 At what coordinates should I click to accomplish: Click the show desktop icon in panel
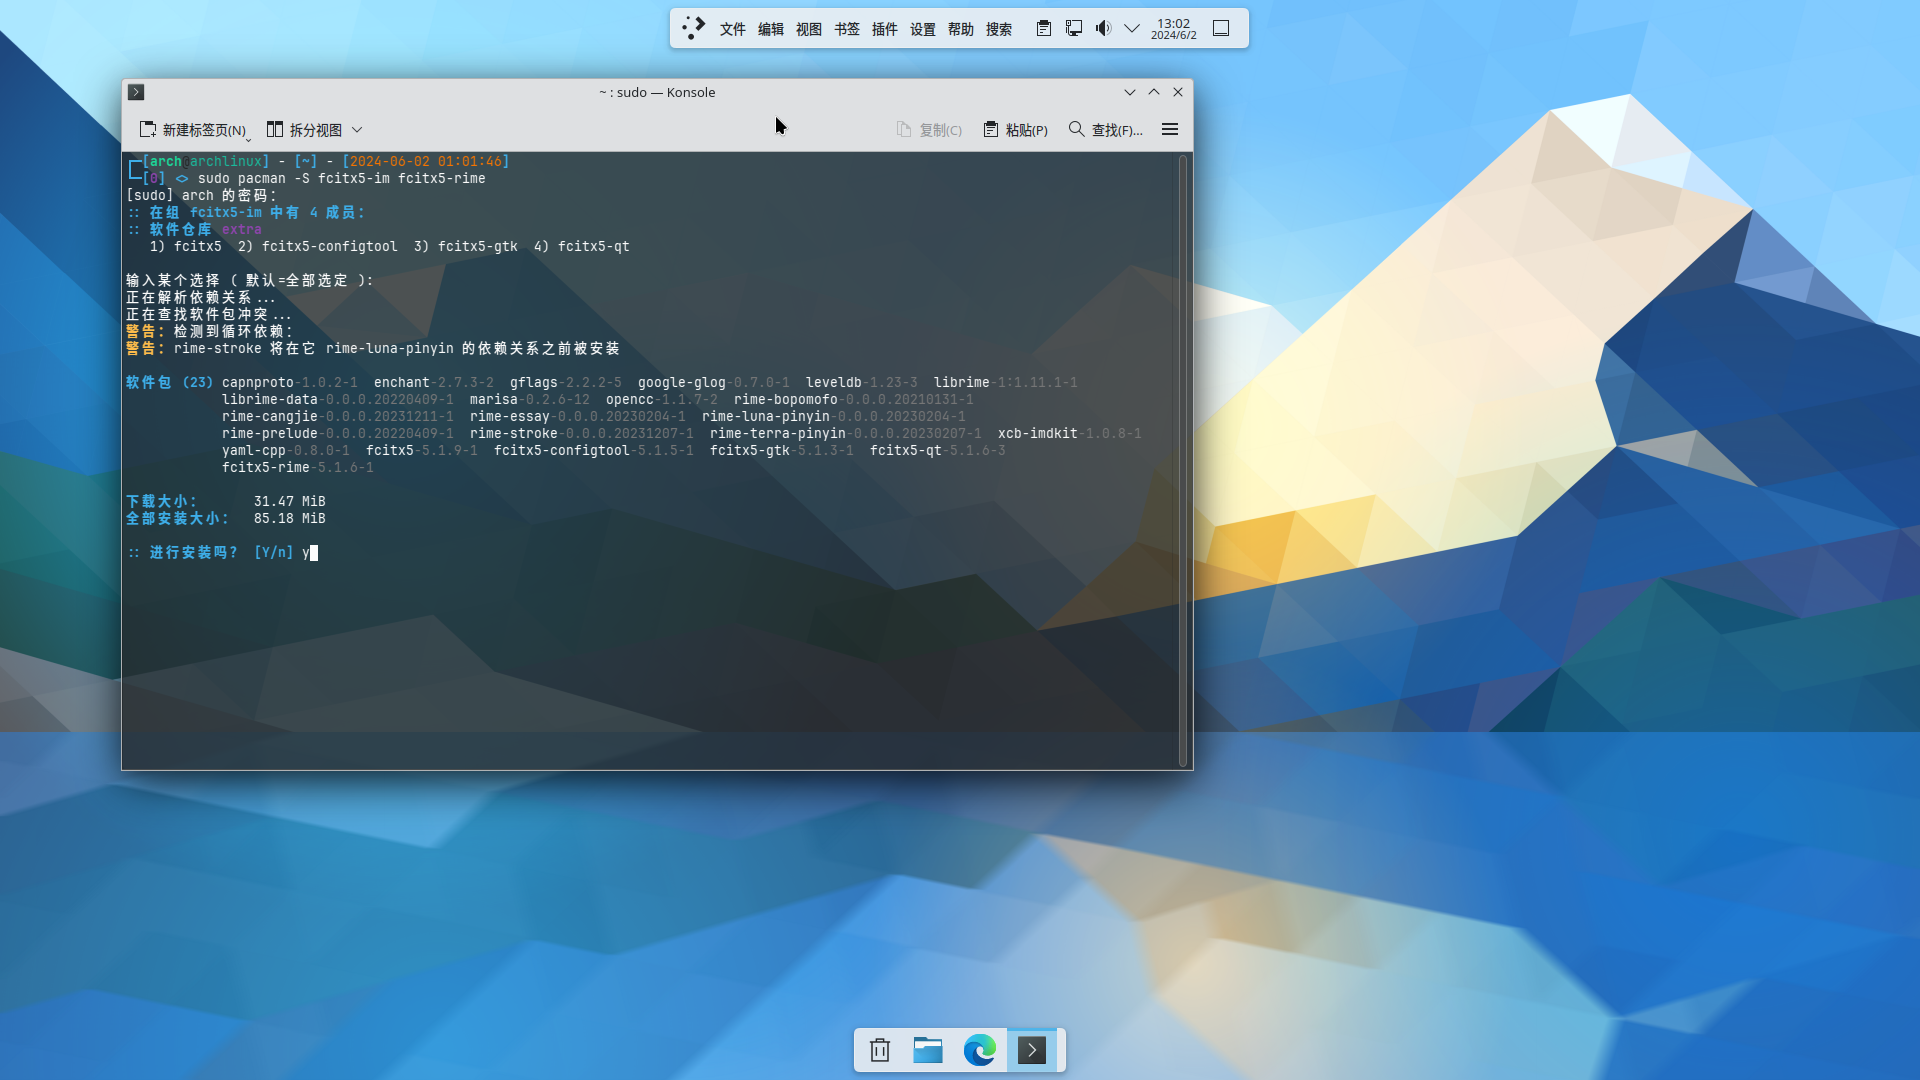coord(1221,28)
